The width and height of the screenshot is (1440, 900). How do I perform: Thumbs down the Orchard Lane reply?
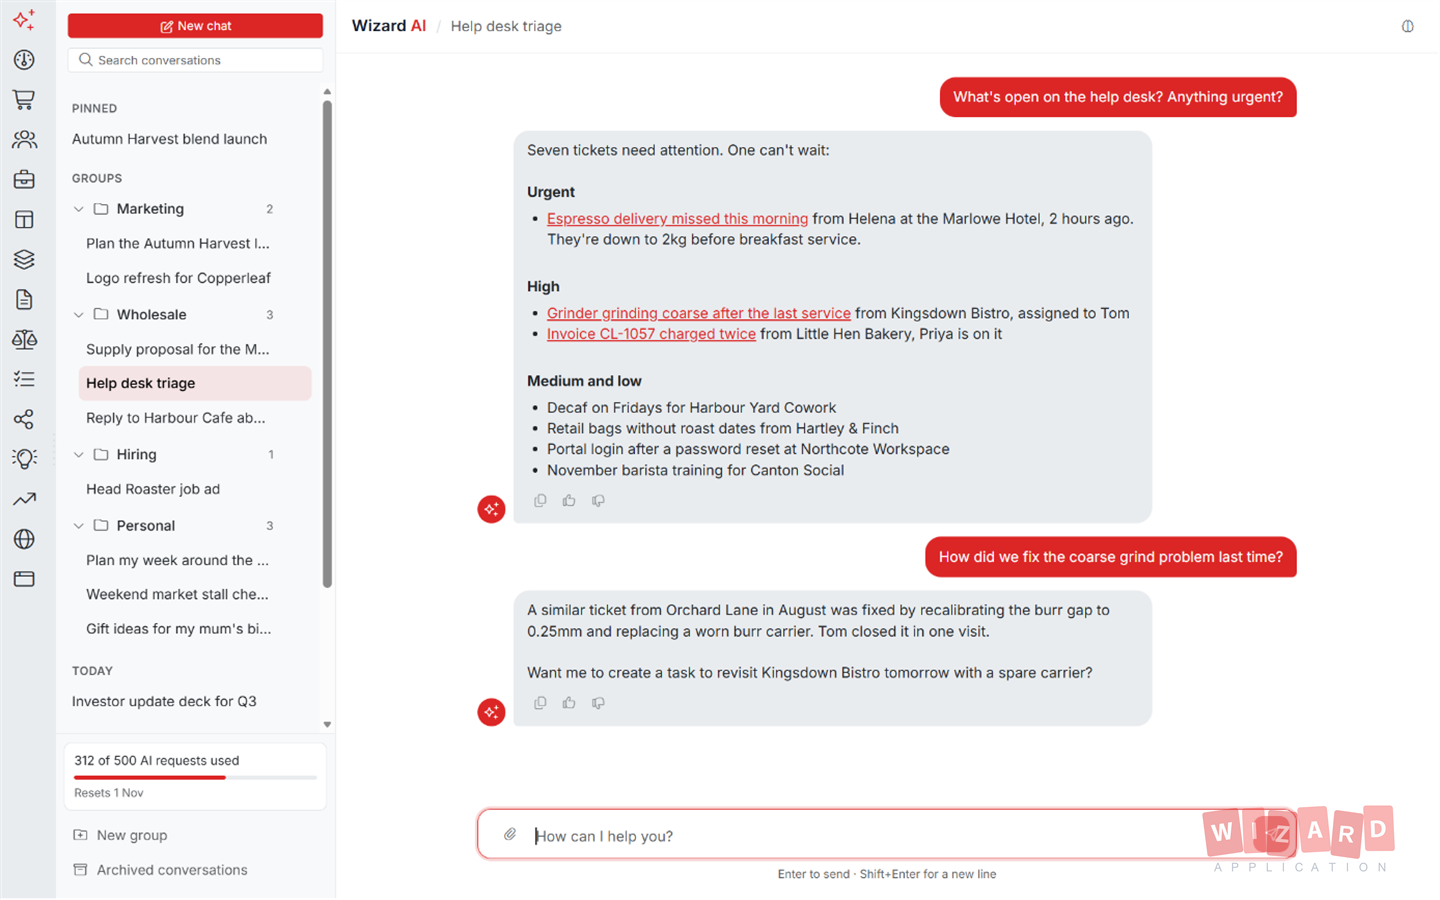[598, 703]
